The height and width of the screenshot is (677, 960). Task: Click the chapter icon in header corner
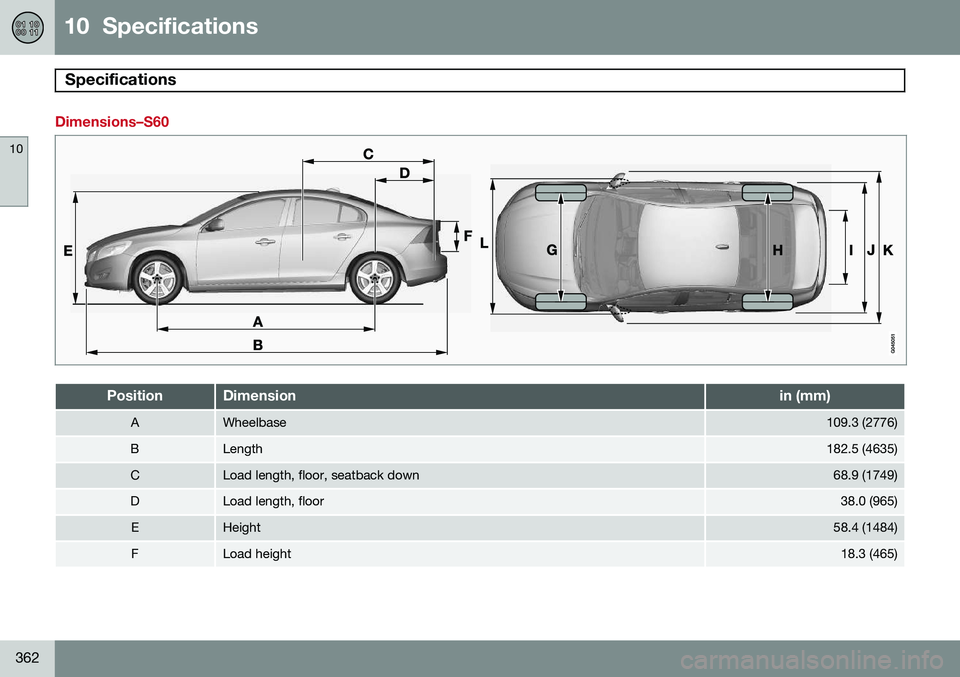[28, 28]
